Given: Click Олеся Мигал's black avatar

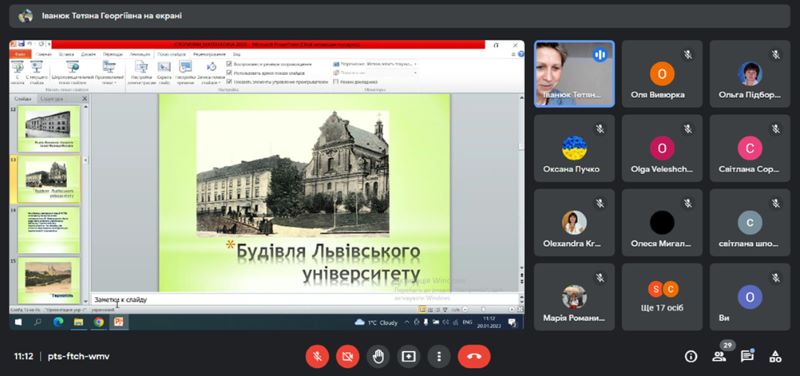Looking at the screenshot, I should [x=662, y=222].
